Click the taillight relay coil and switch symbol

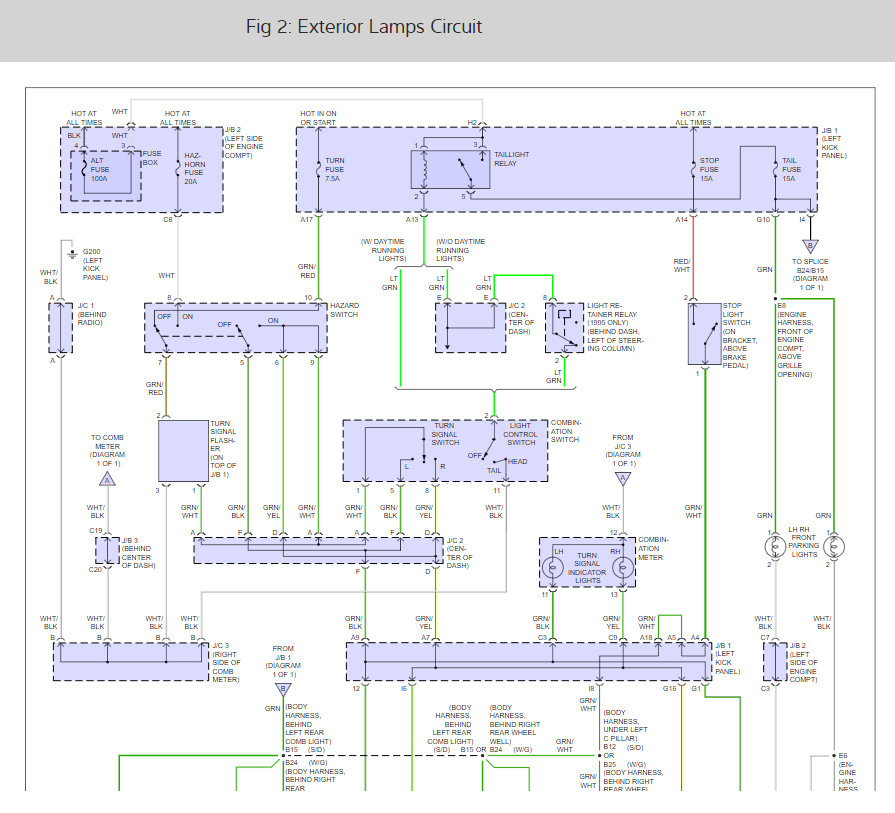pyautogui.click(x=450, y=170)
